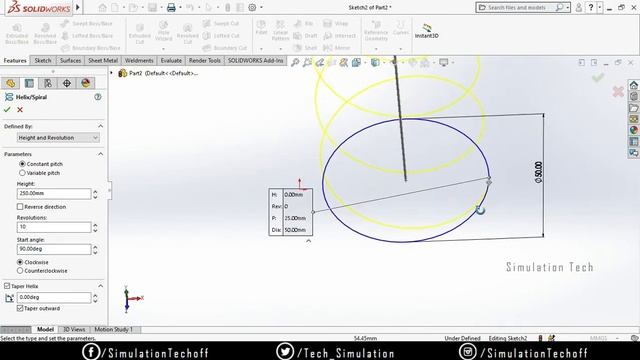640x360 pixels.
Task: Click the Home icon in the quick access bar
Action: point(102,7)
